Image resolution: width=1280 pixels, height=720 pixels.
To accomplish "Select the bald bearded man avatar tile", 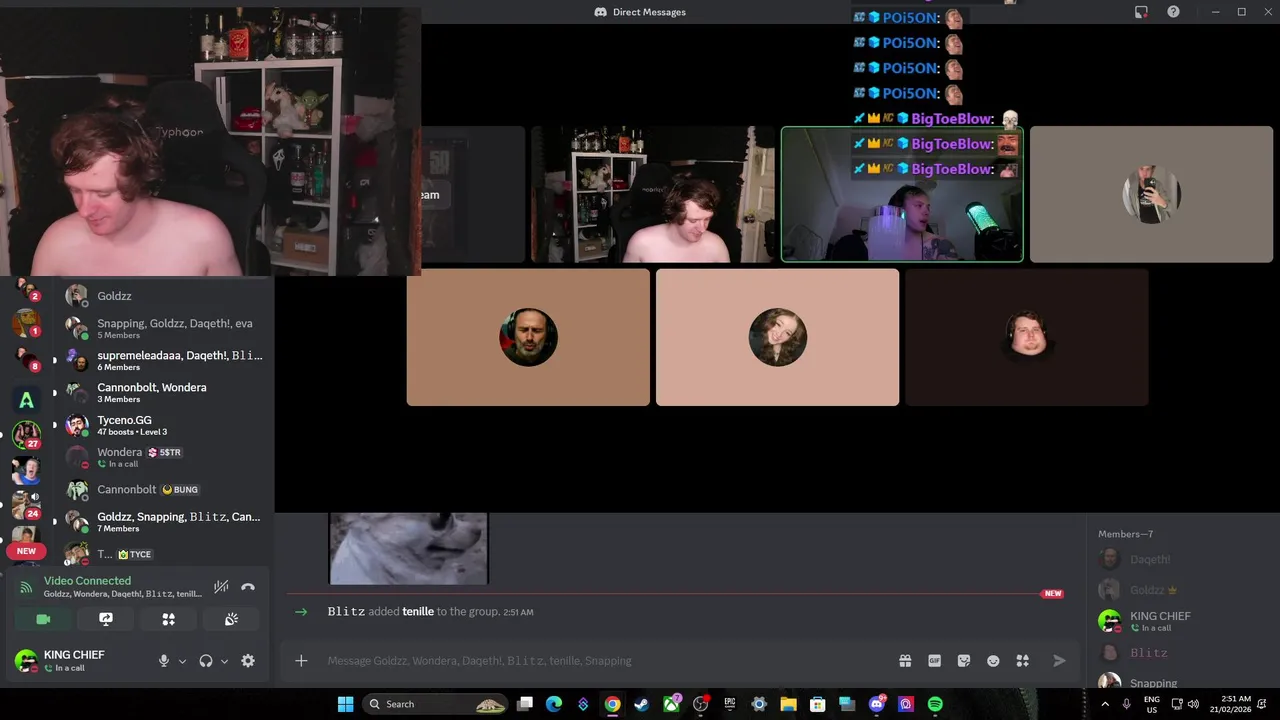I will pyautogui.click(x=528, y=337).
